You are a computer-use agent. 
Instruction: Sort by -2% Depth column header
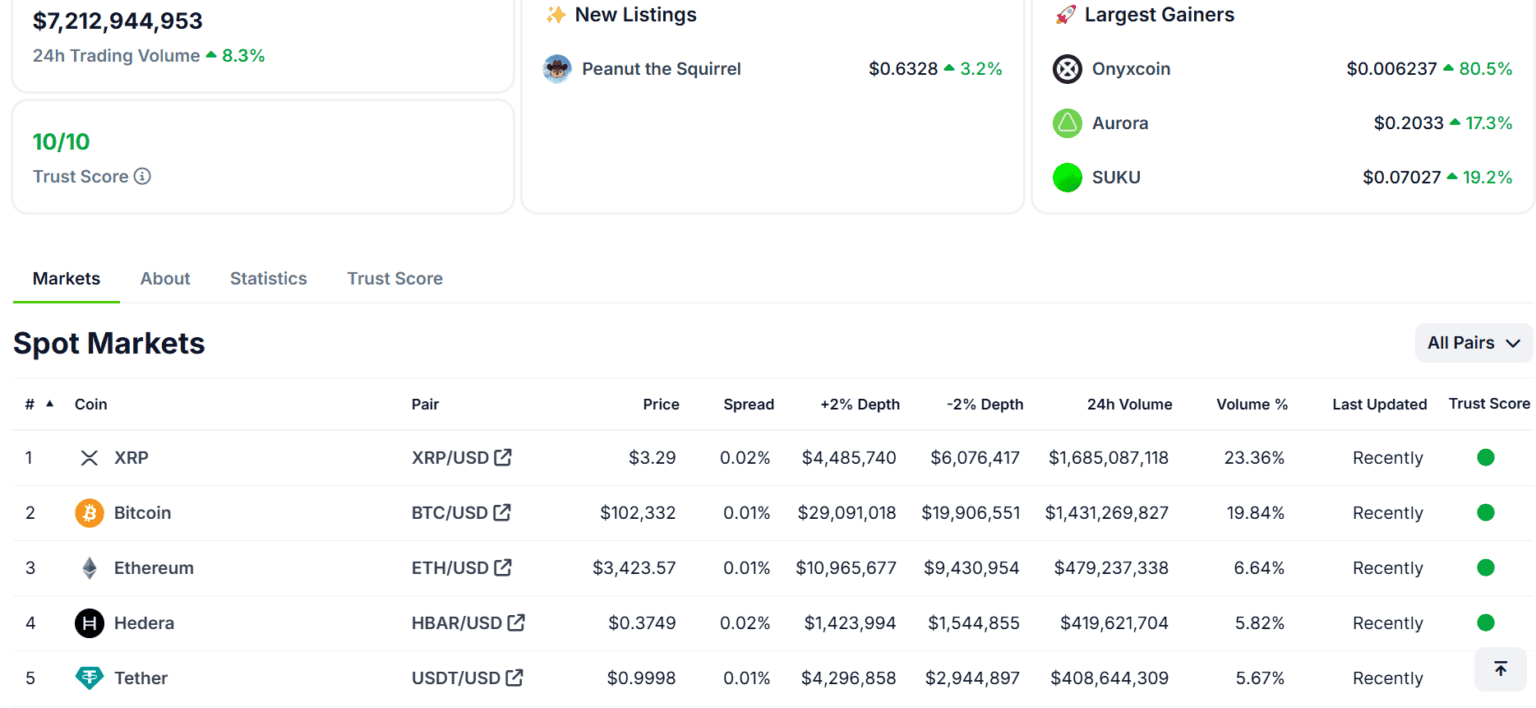(x=985, y=404)
